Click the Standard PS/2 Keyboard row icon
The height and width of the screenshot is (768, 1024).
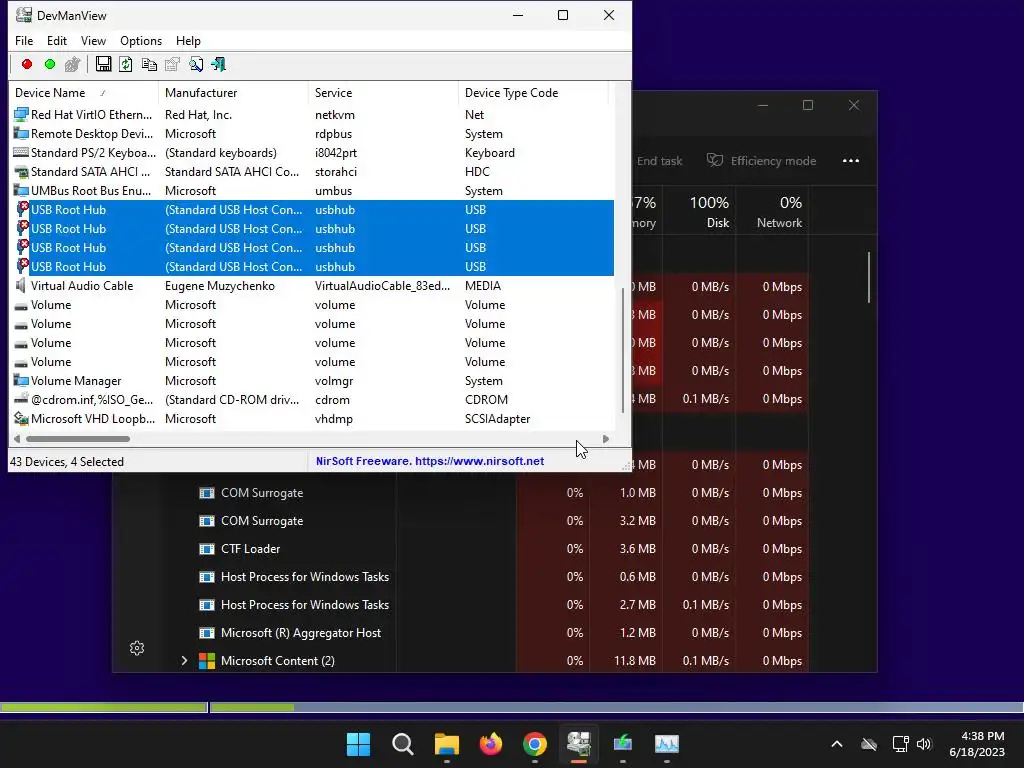(21, 153)
